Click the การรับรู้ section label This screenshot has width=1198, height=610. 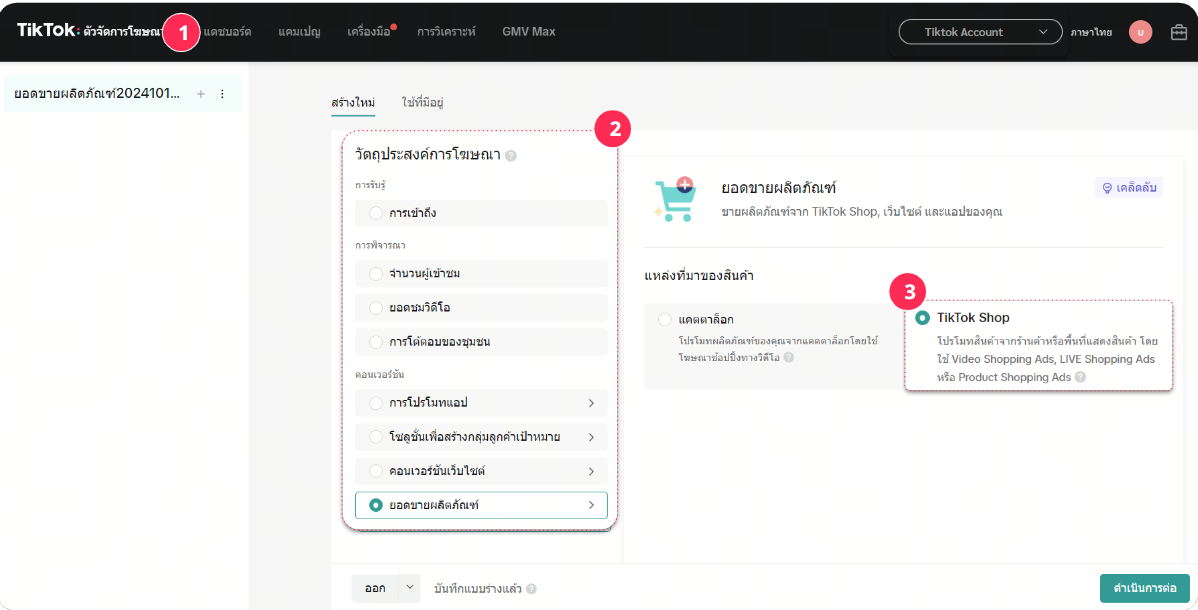pyautogui.click(x=371, y=185)
